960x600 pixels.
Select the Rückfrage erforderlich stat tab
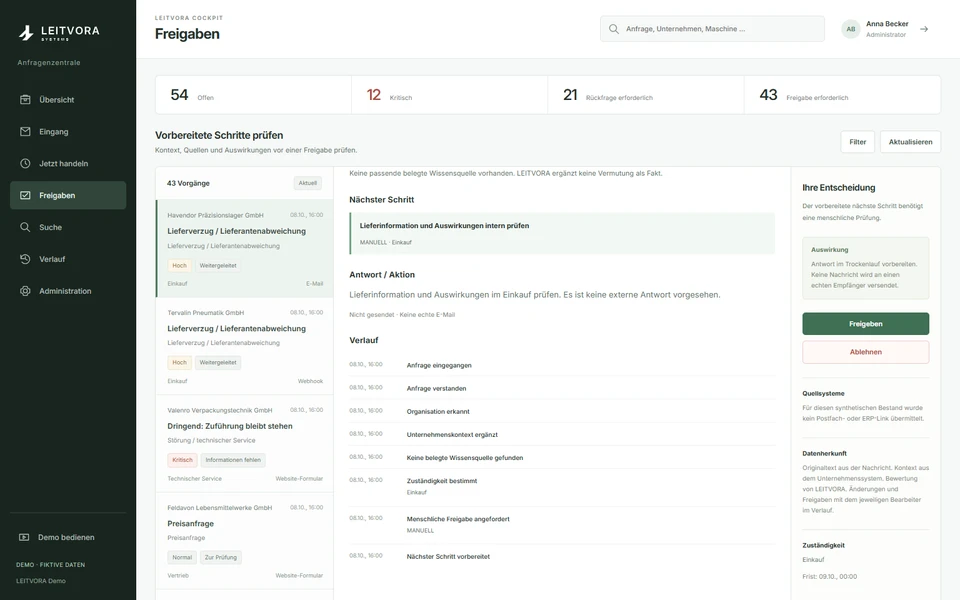point(646,95)
